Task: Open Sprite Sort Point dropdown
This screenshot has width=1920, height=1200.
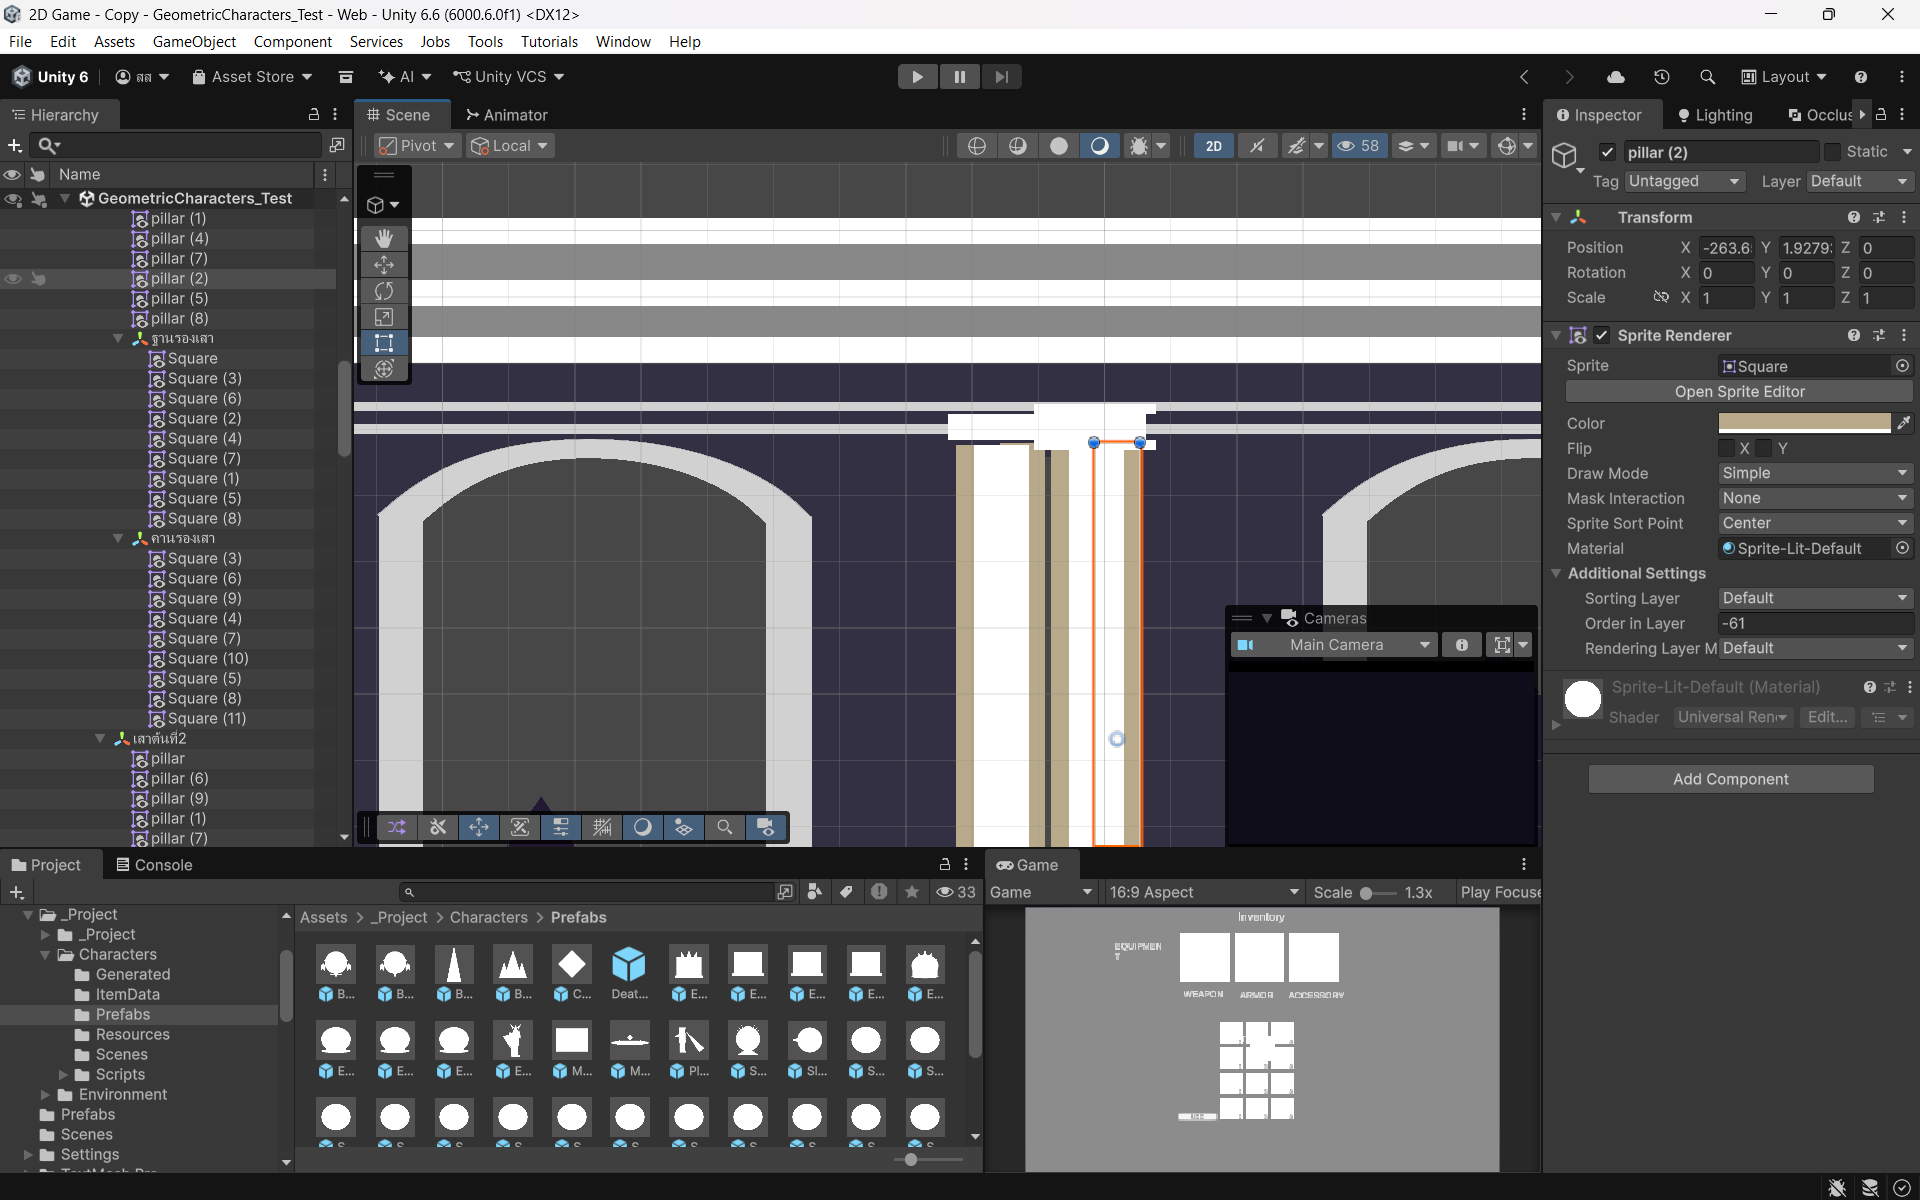Action: tap(1815, 523)
